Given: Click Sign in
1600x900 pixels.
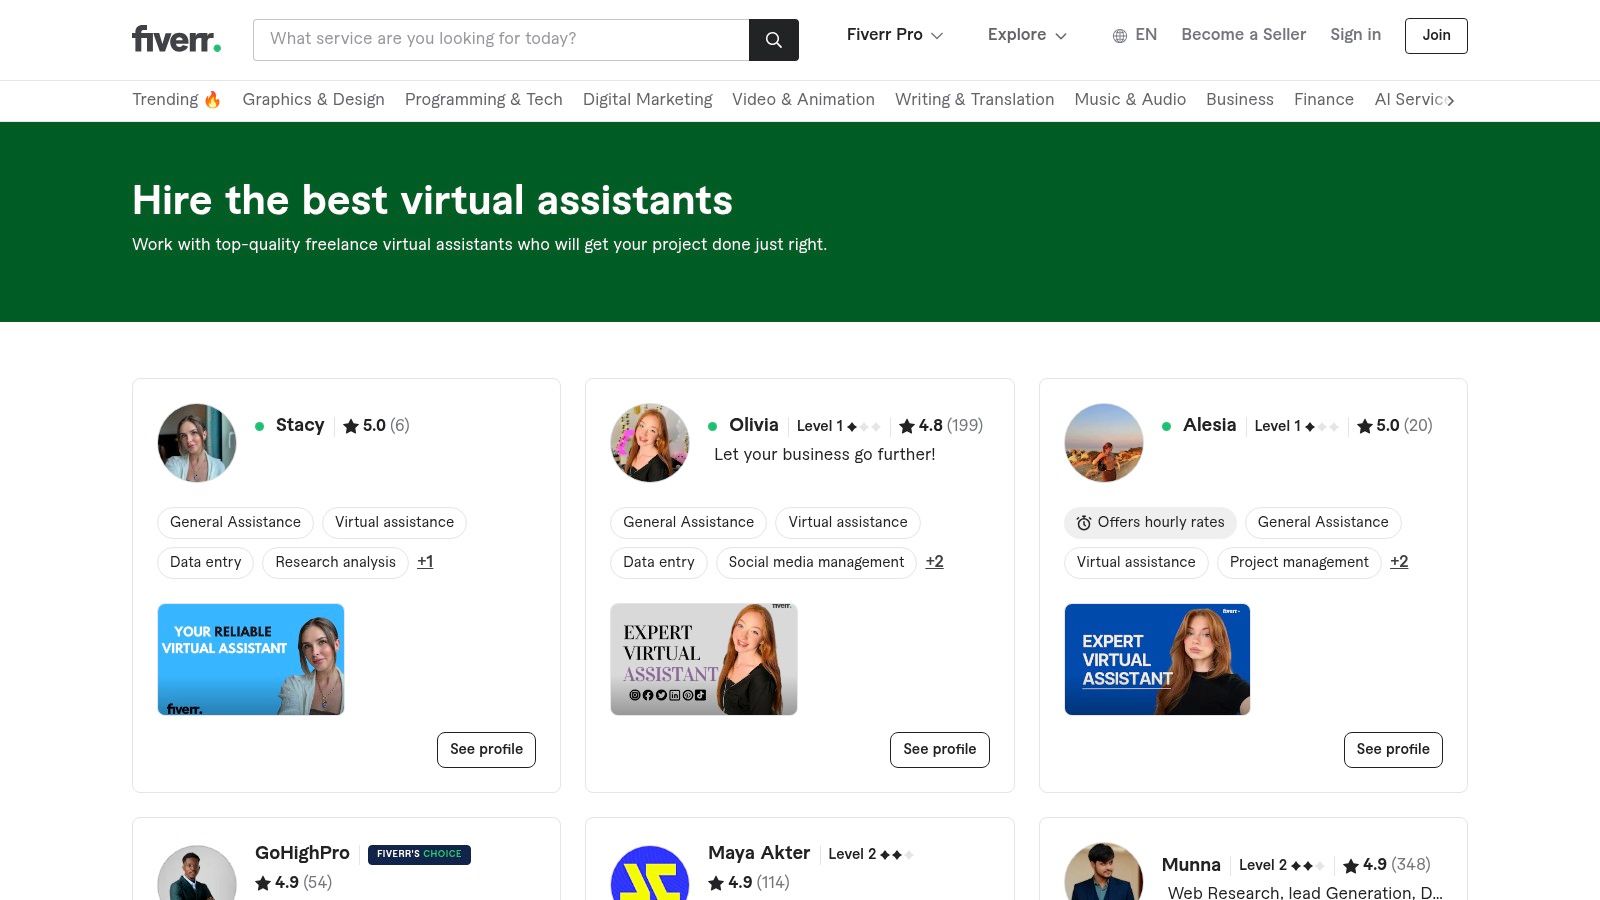Looking at the screenshot, I should (1355, 35).
